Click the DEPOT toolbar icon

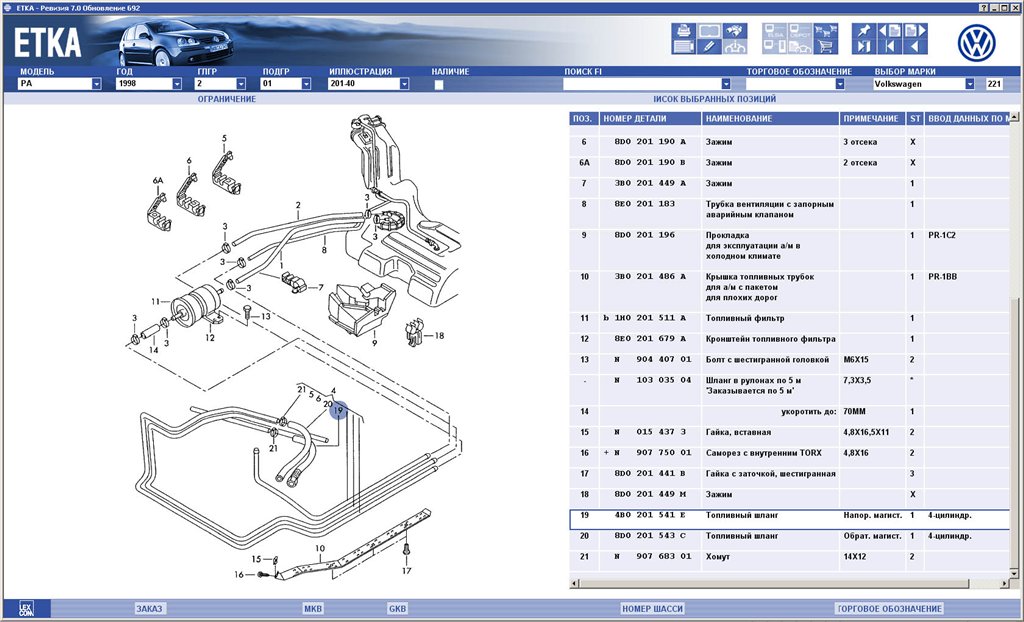[800, 31]
